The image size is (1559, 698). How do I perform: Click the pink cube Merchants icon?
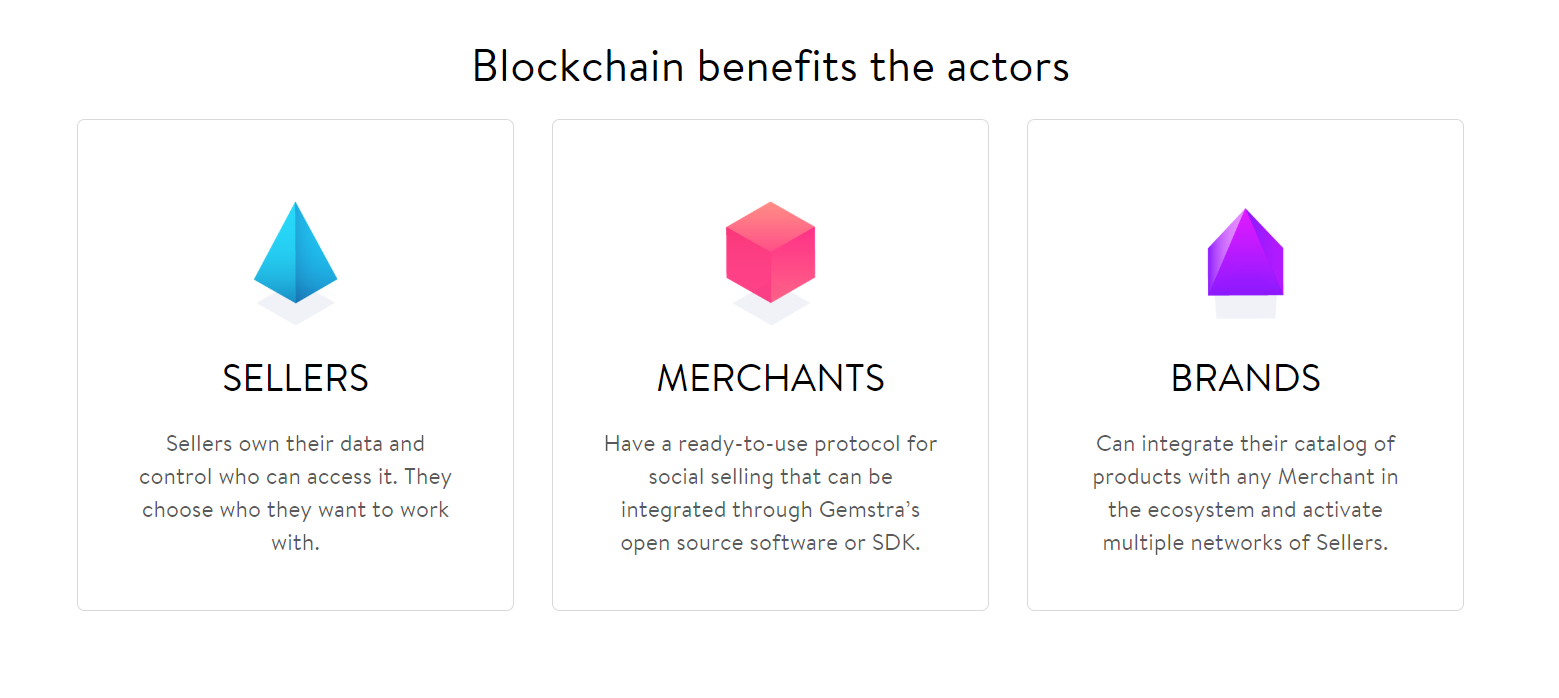tap(770, 252)
